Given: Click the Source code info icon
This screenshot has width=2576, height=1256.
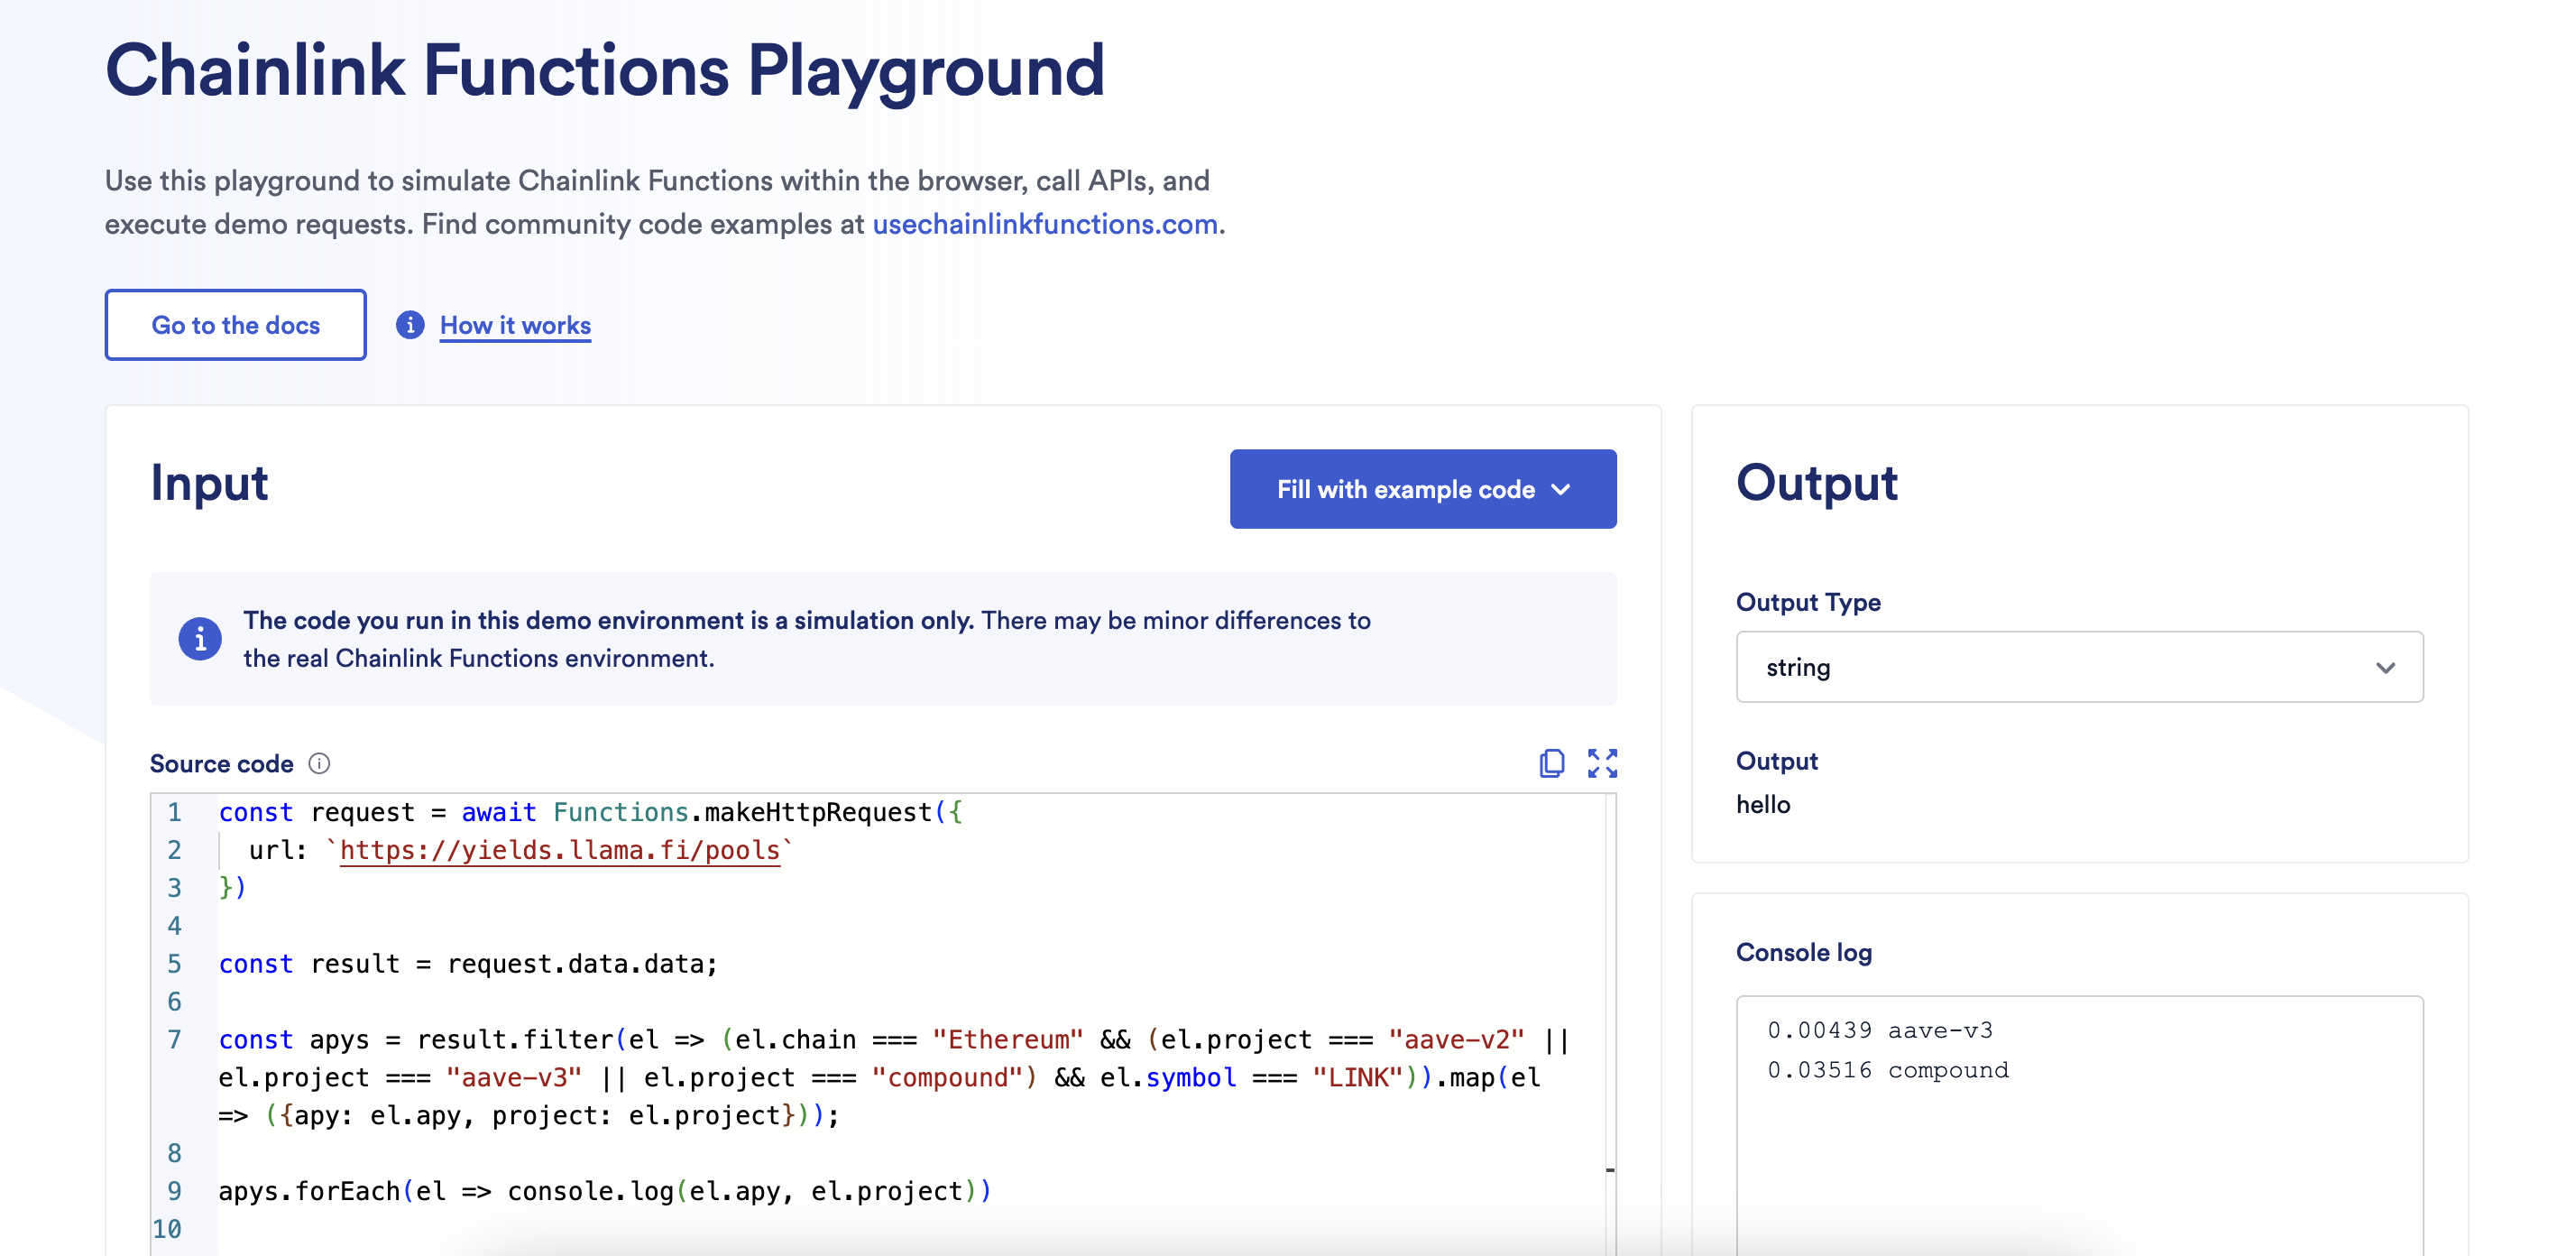Looking at the screenshot, I should coord(319,763).
